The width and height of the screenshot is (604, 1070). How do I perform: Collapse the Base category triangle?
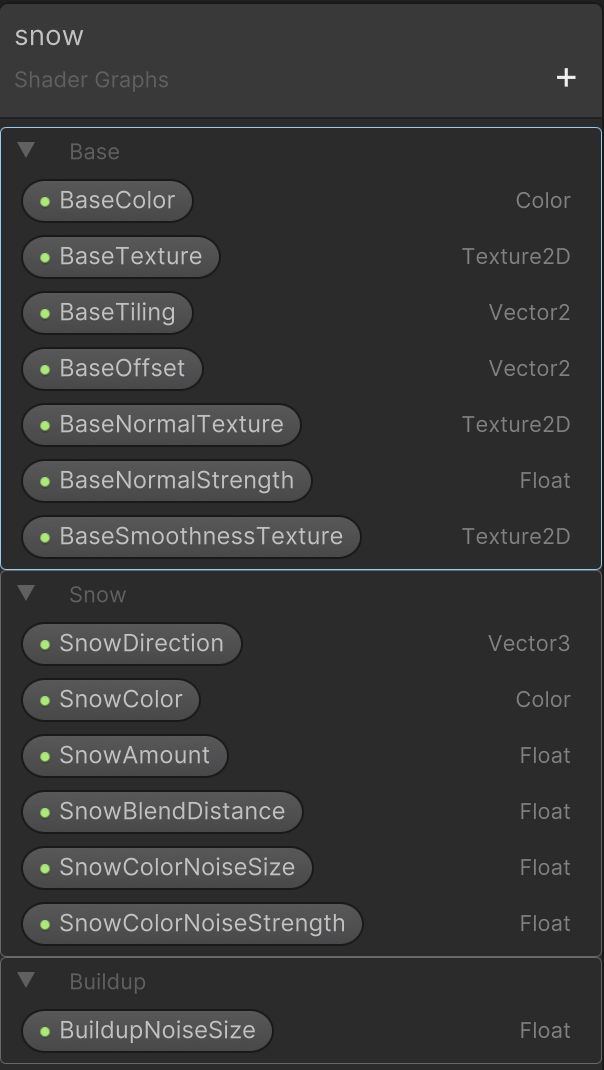pyautogui.click(x=27, y=151)
